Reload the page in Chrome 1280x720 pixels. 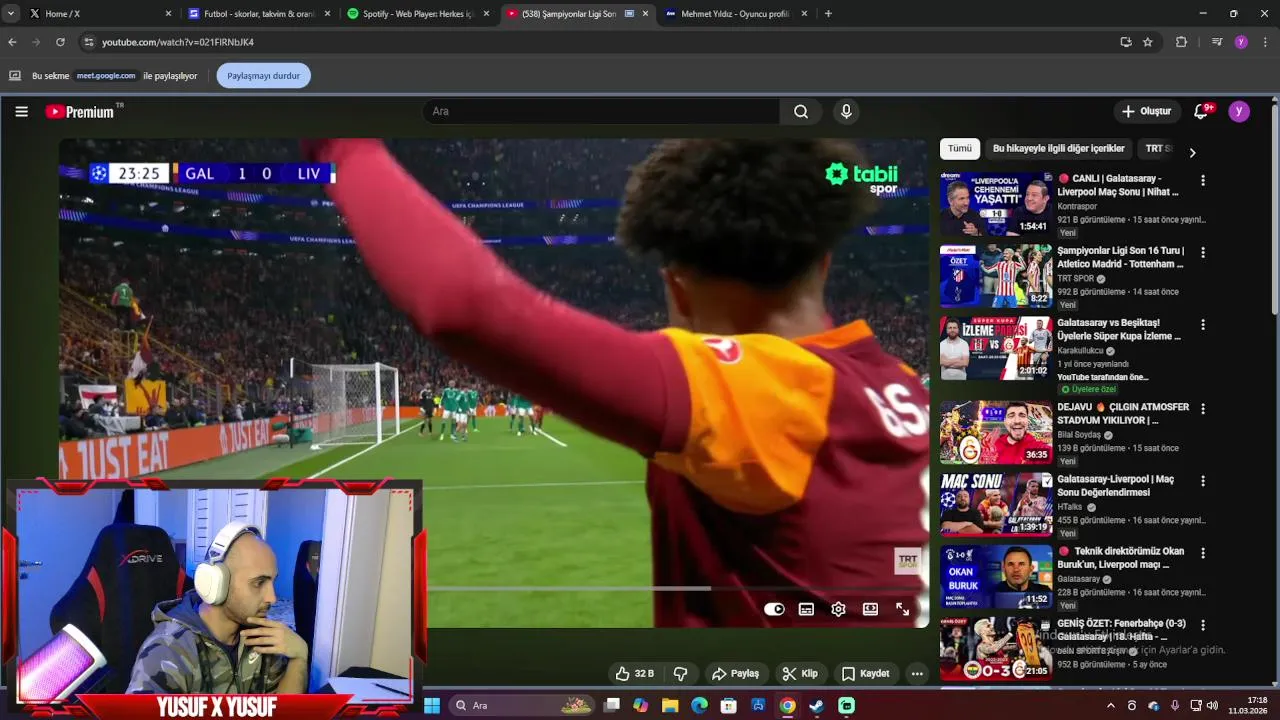[x=60, y=42]
